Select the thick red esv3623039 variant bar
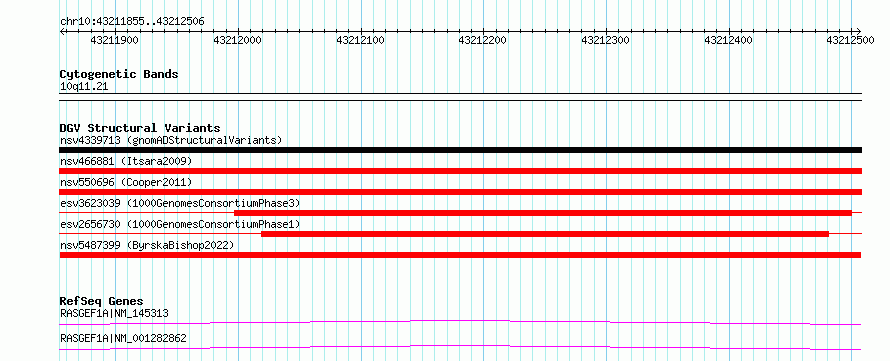This screenshot has width=890, height=361. 543,212
